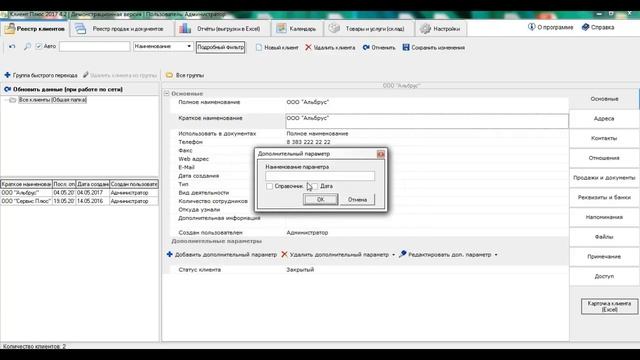Collapse the Основные section
The height and width of the screenshot is (360, 640).
(167, 93)
